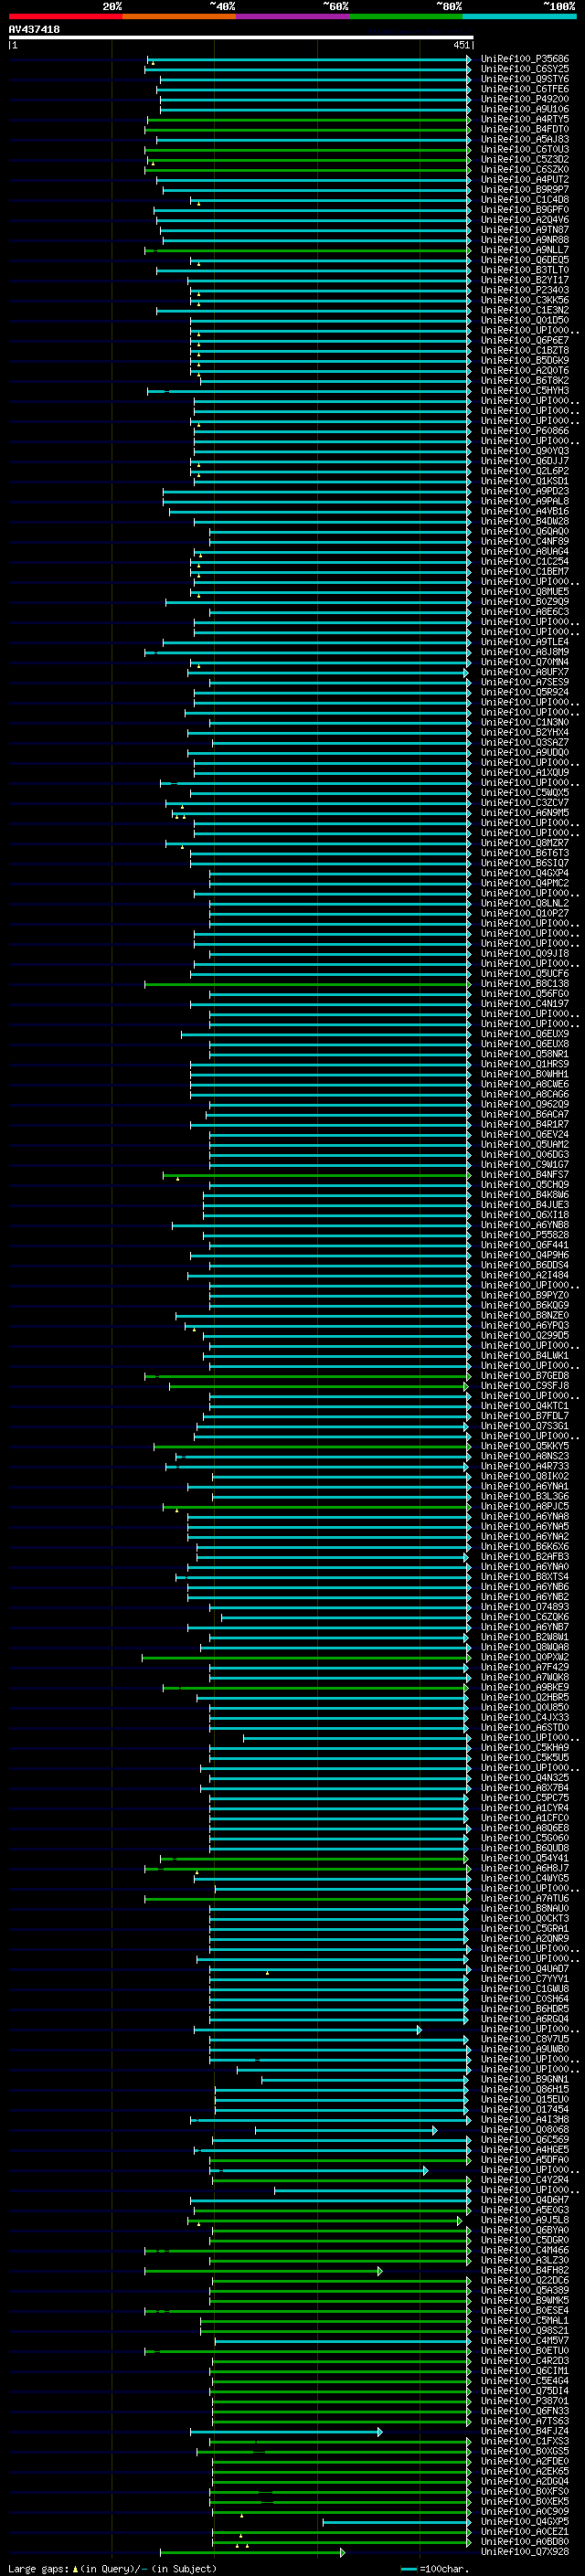Open hit UniRef100_A4RTY5

point(525,119)
